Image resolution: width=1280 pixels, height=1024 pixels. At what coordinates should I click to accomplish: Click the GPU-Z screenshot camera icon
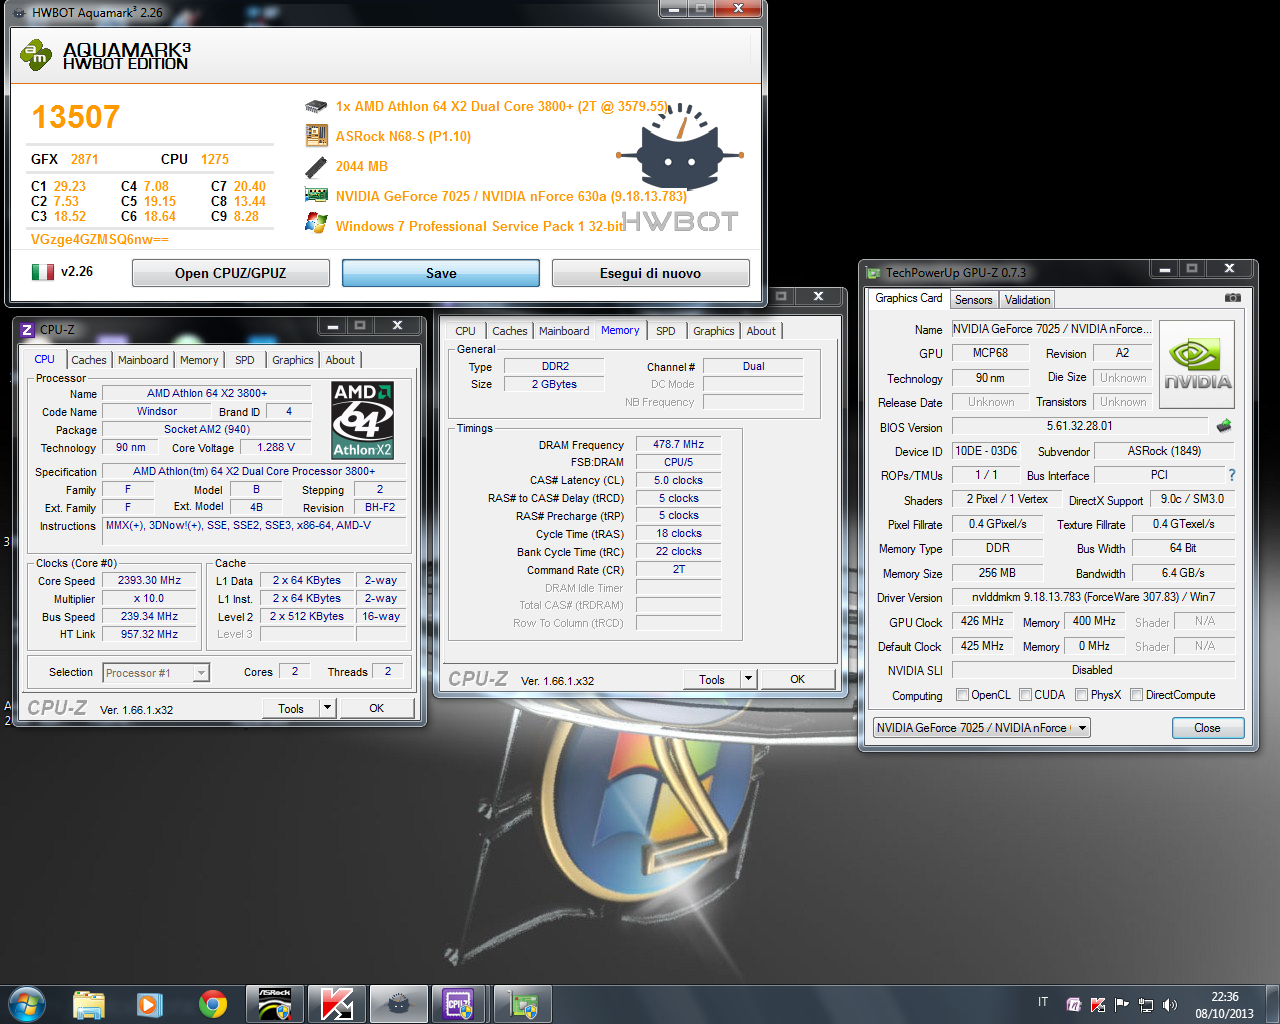[1233, 298]
